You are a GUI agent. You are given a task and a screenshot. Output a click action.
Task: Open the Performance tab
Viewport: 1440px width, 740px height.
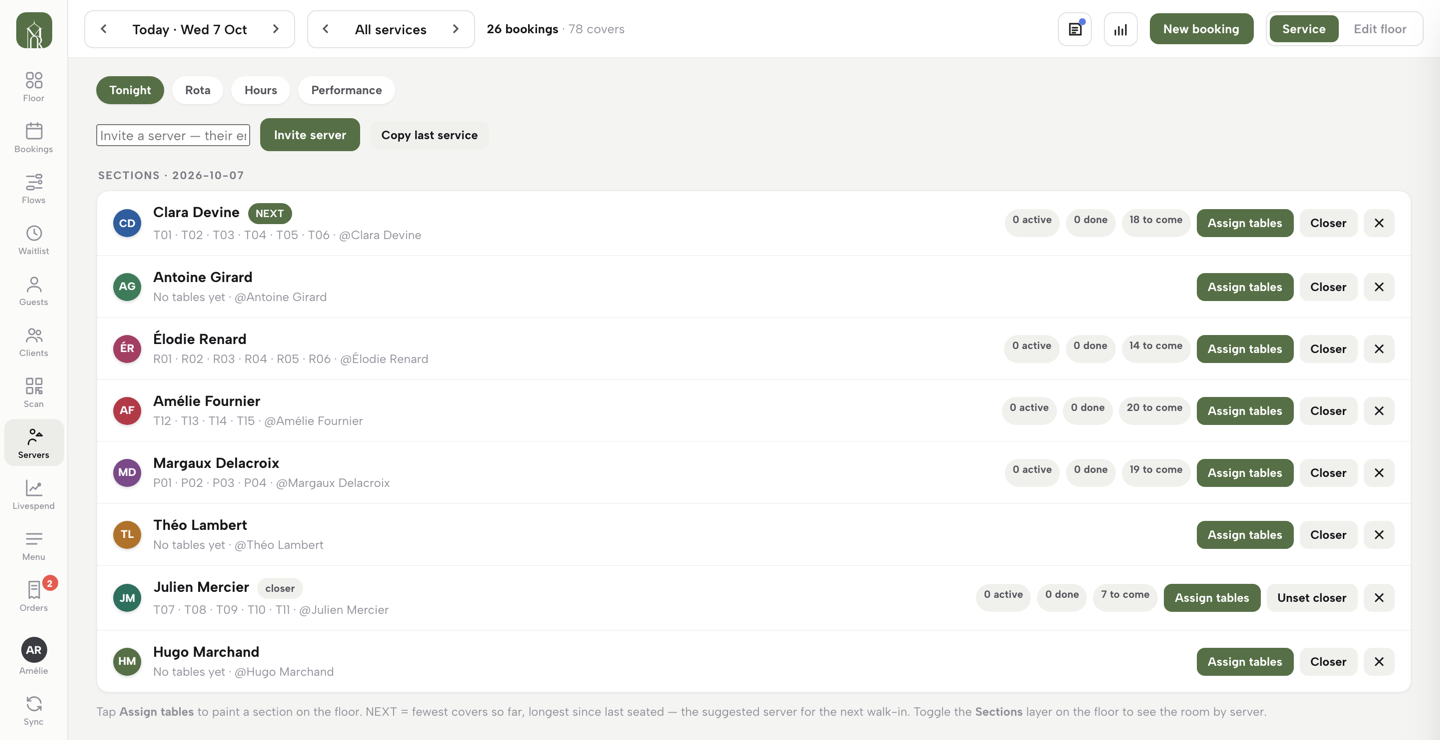click(x=346, y=90)
